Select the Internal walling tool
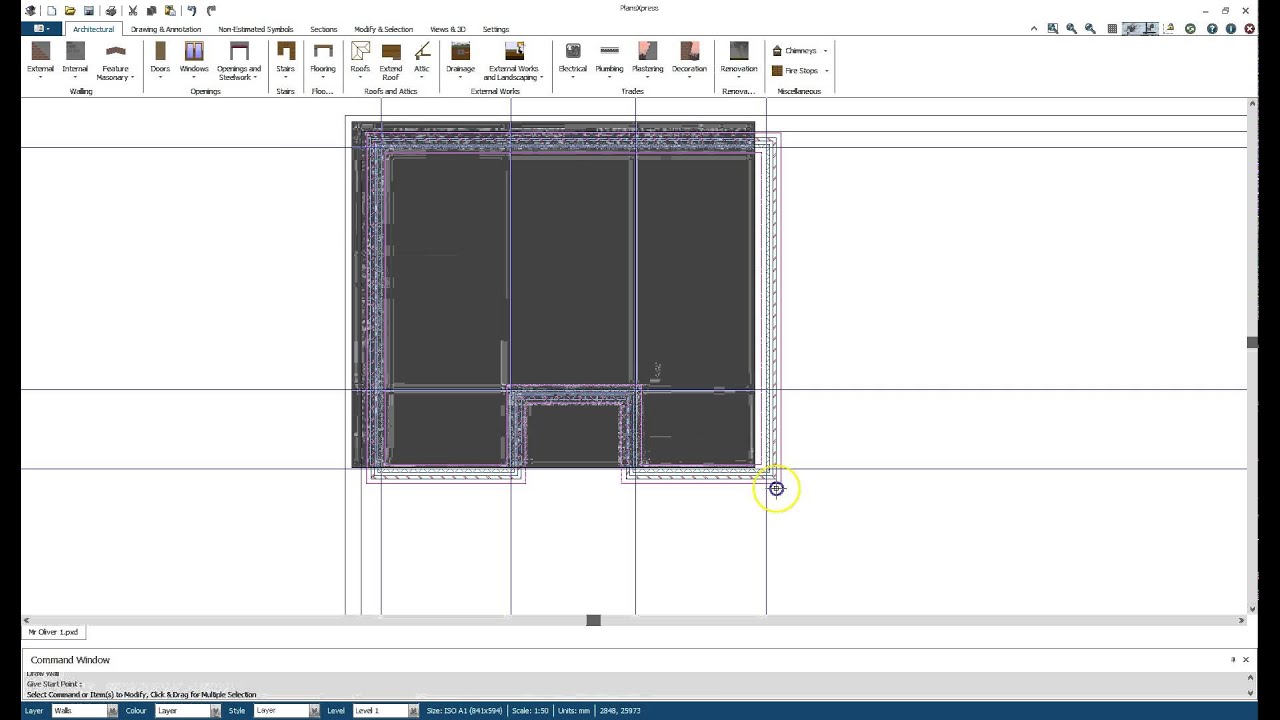Viewport: 1280px width, 720px height. click(75, 60)
